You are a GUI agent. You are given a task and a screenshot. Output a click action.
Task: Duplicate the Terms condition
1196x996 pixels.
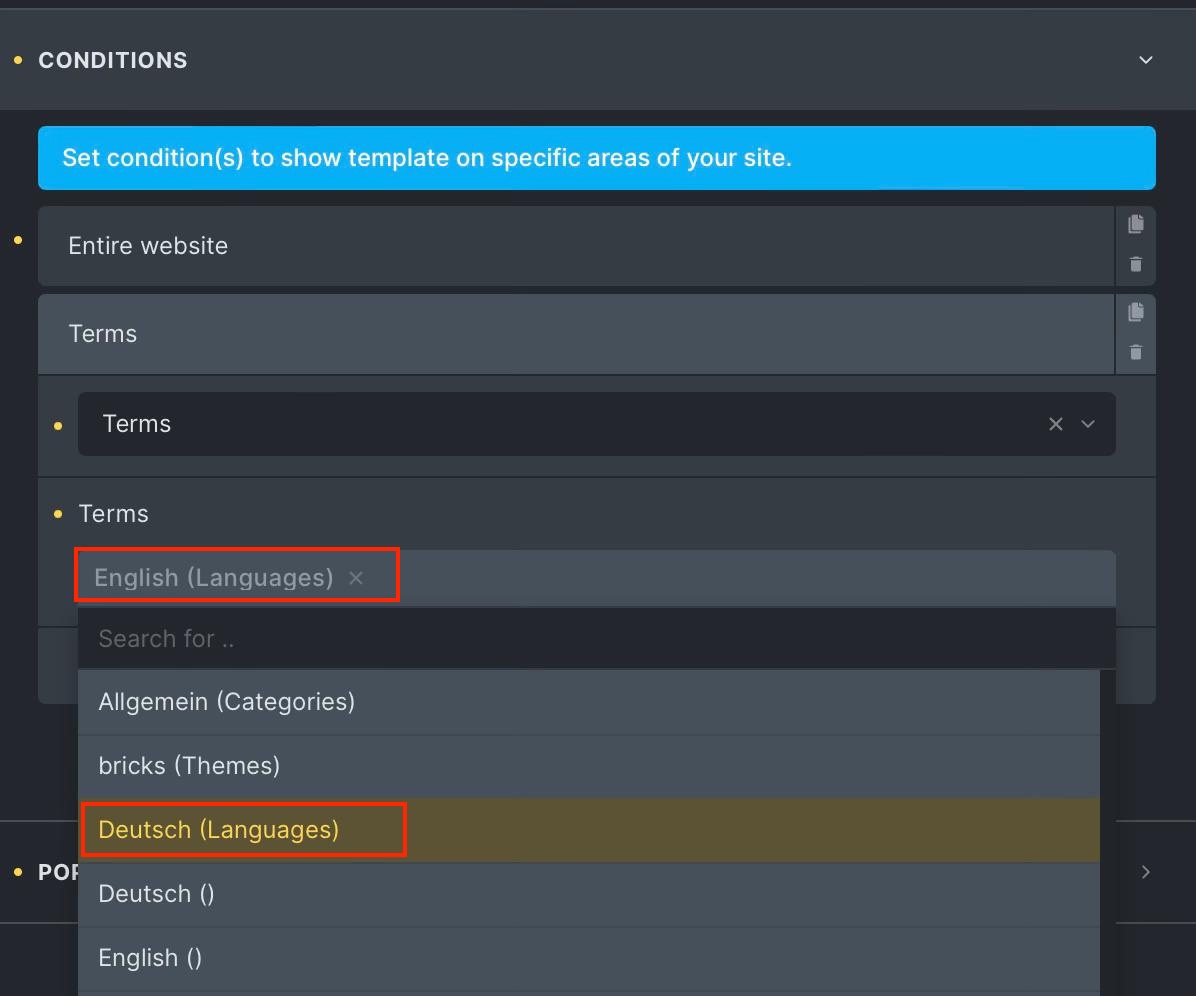1136,312
